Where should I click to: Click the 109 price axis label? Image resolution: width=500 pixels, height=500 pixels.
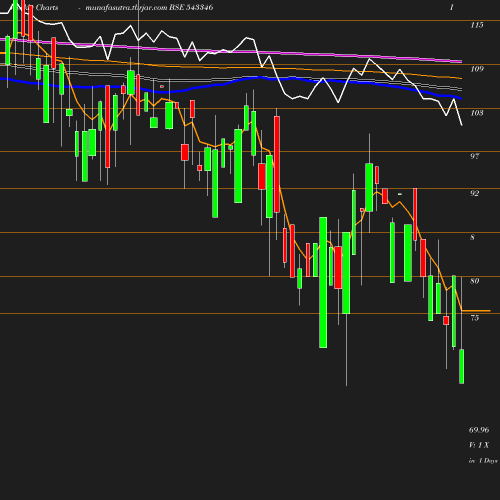coord(477,69)
